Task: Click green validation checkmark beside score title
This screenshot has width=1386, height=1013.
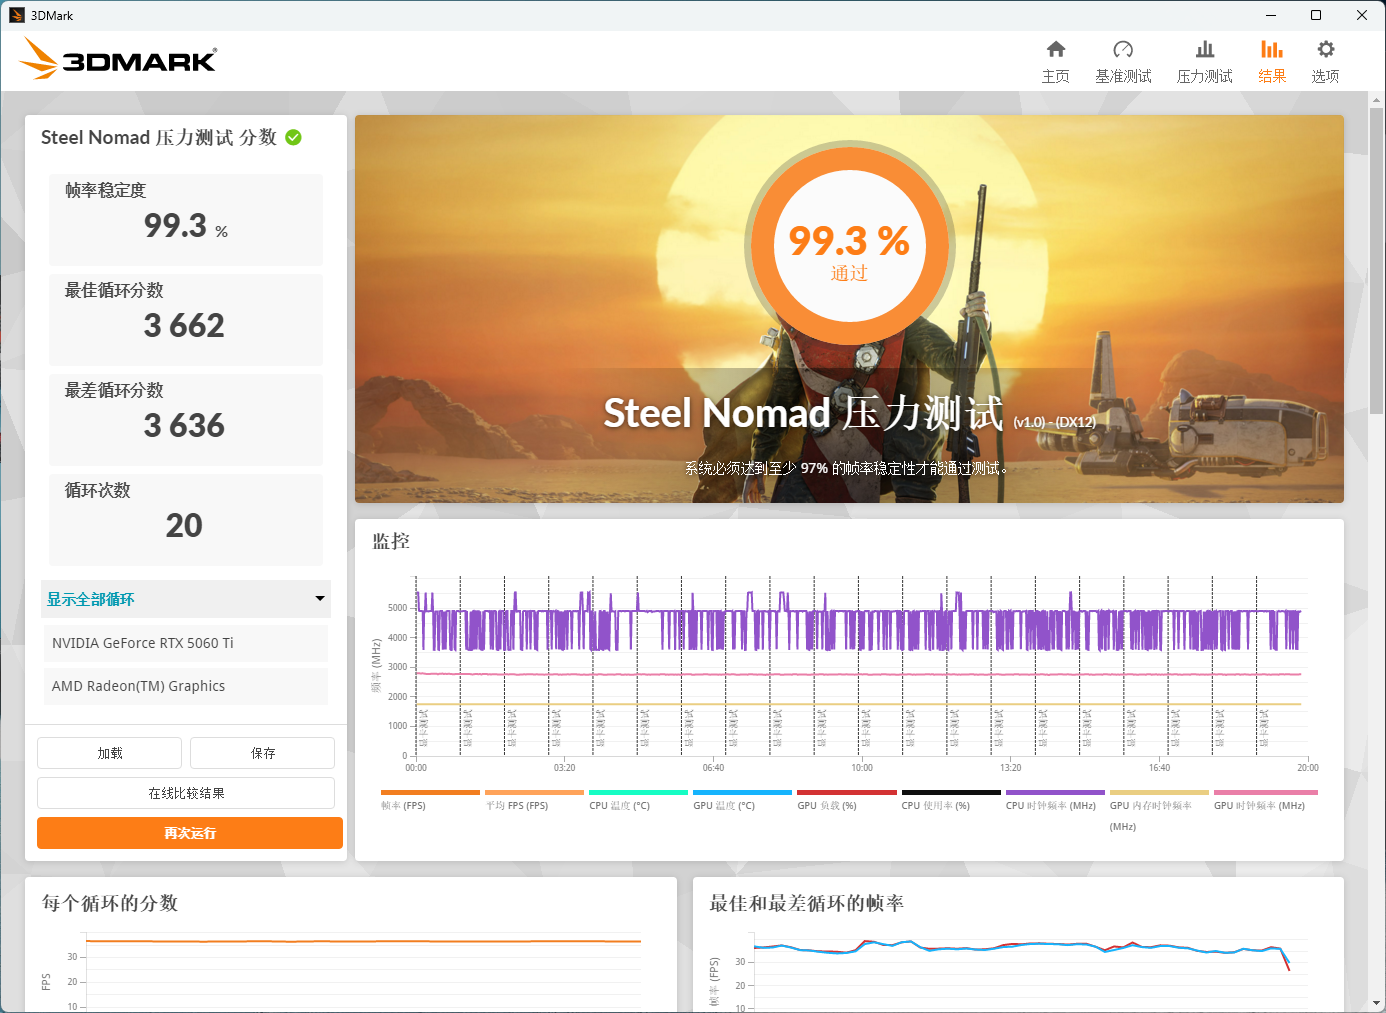Action: pos(294,138)
